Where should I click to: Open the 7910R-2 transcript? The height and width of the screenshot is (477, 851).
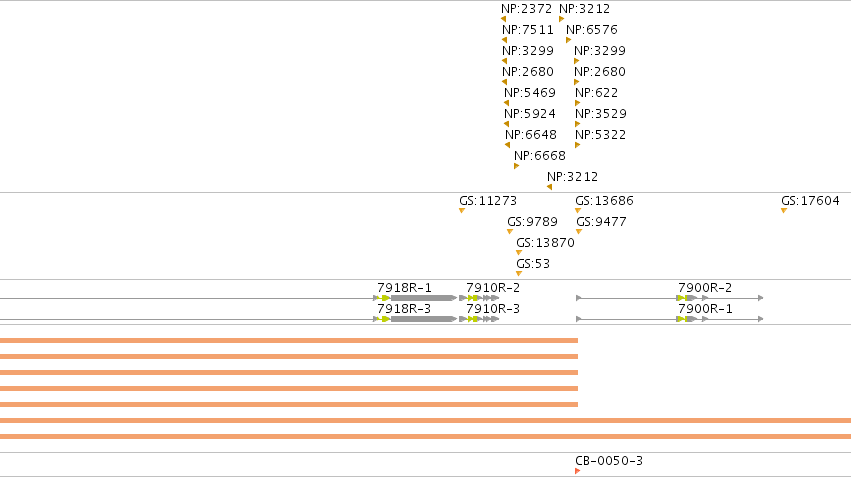(493, 288)
